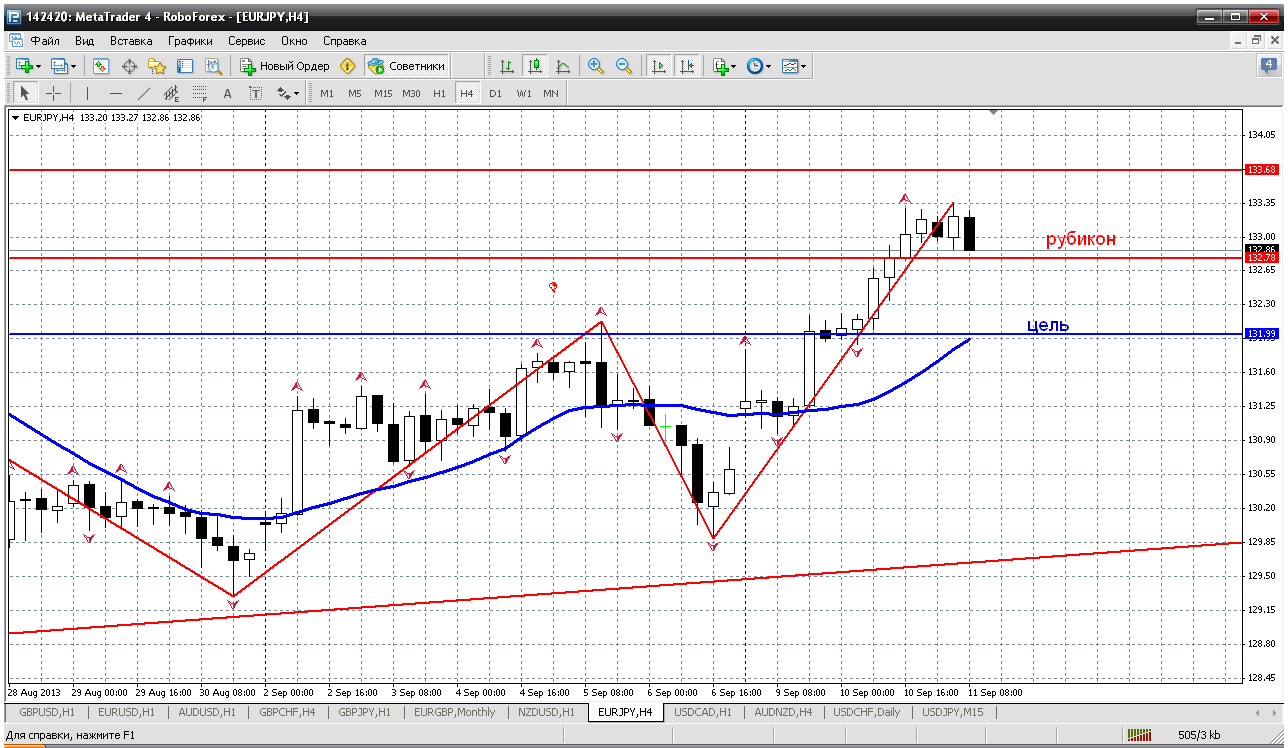Select the H4 timeframe
1288x748 pixels.
click(x=466, y=93)
